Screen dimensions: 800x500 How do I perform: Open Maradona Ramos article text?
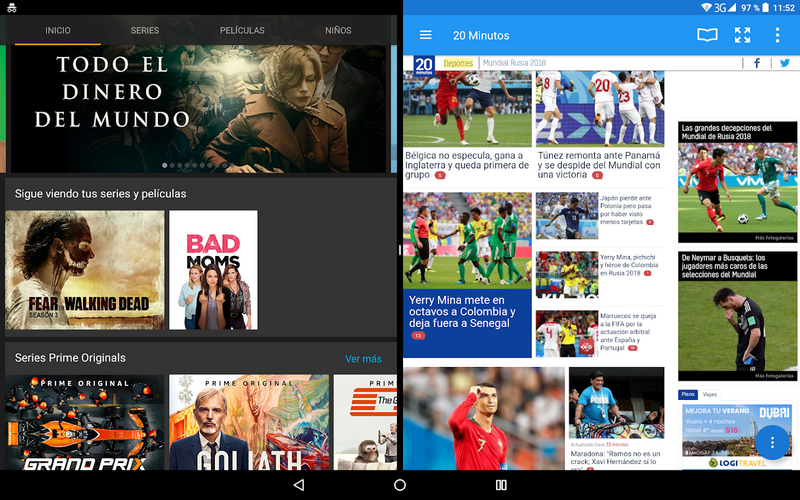click(615, 461)
